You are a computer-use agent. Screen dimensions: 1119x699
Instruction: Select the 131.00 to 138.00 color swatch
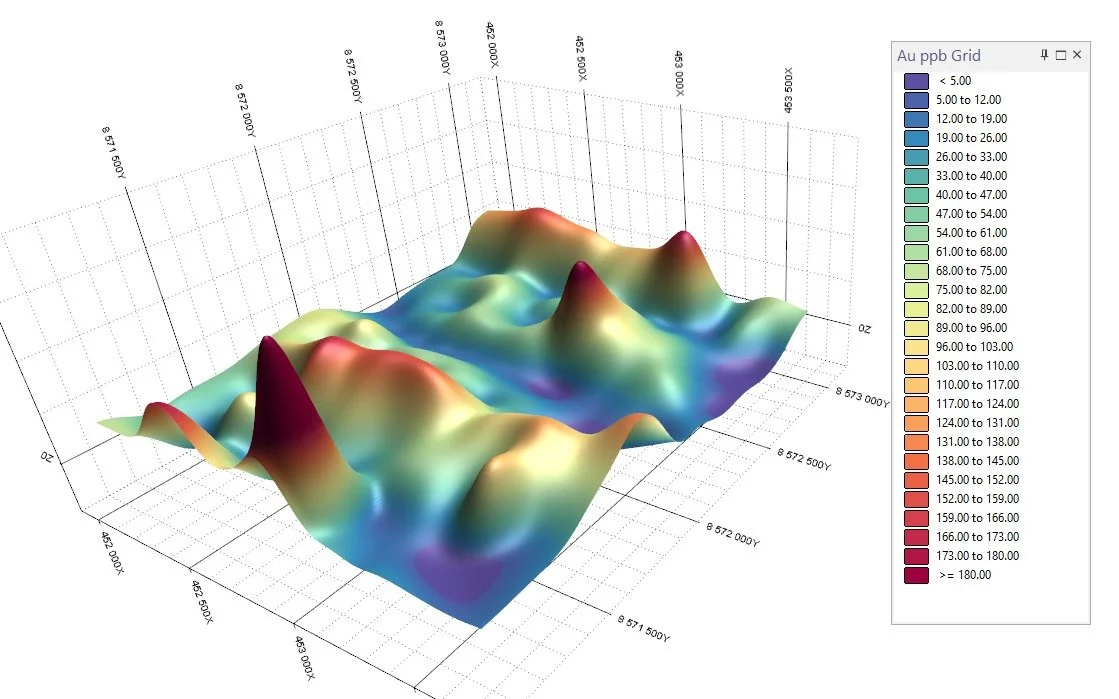click(916, 442)
